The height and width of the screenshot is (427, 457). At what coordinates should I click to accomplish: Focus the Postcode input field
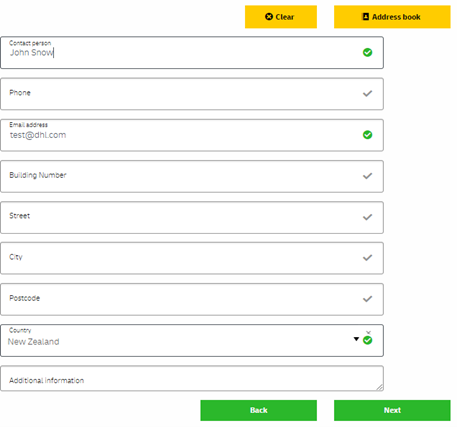coord(192,299)
